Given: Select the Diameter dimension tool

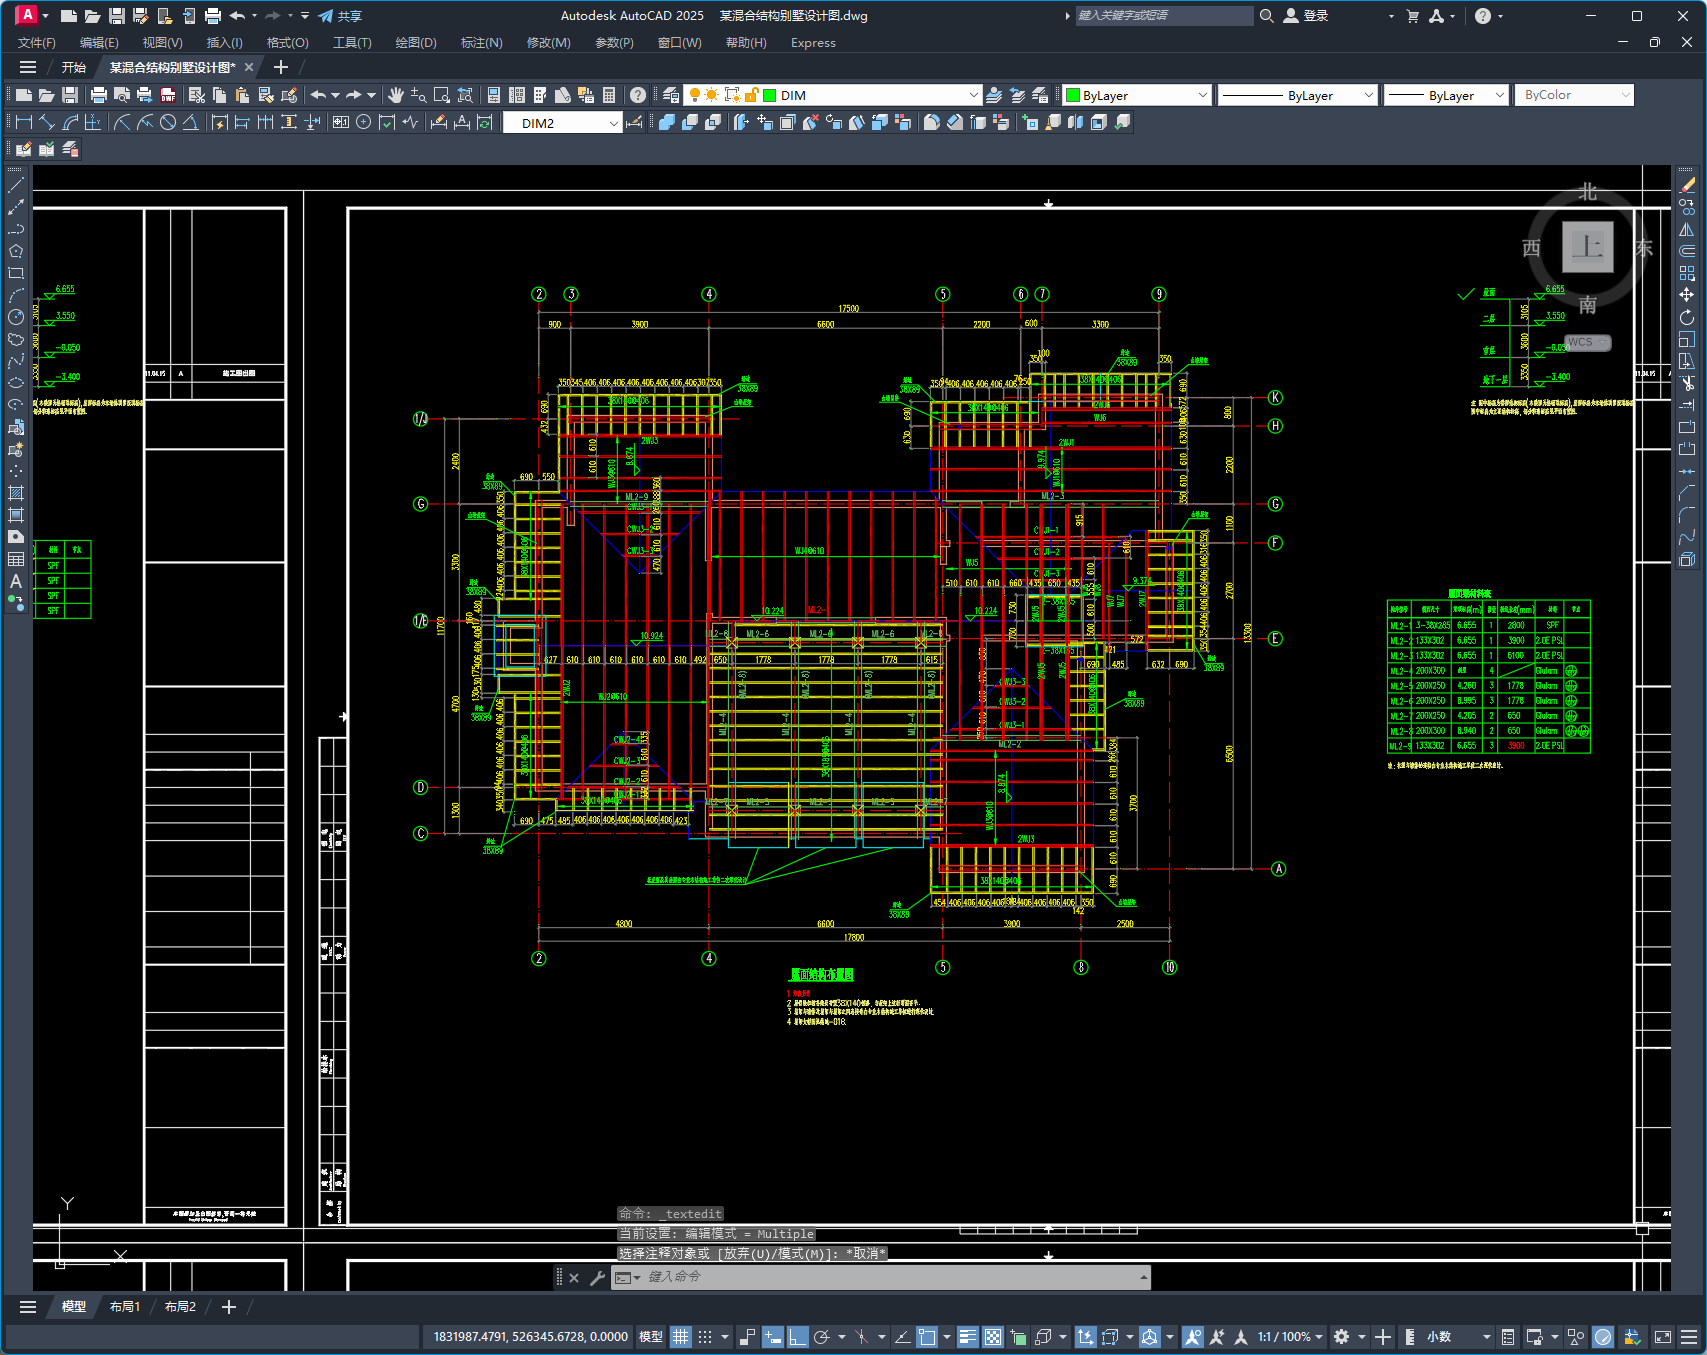Looking at the screenshot, I should tap(168, 122).
